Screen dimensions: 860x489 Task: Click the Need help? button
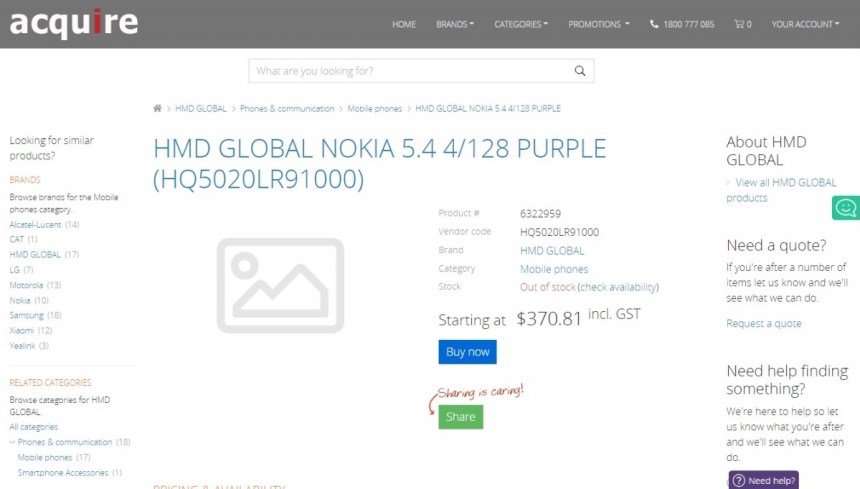tap(763, 480)
